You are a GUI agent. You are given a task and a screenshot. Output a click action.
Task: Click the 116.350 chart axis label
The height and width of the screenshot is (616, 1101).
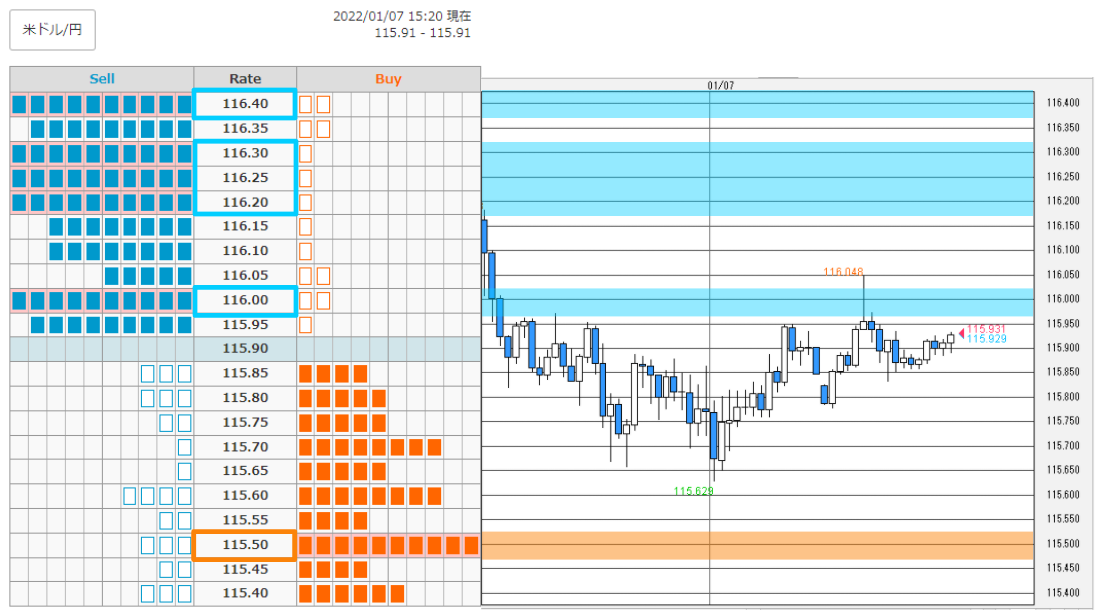pos(1063,127)
